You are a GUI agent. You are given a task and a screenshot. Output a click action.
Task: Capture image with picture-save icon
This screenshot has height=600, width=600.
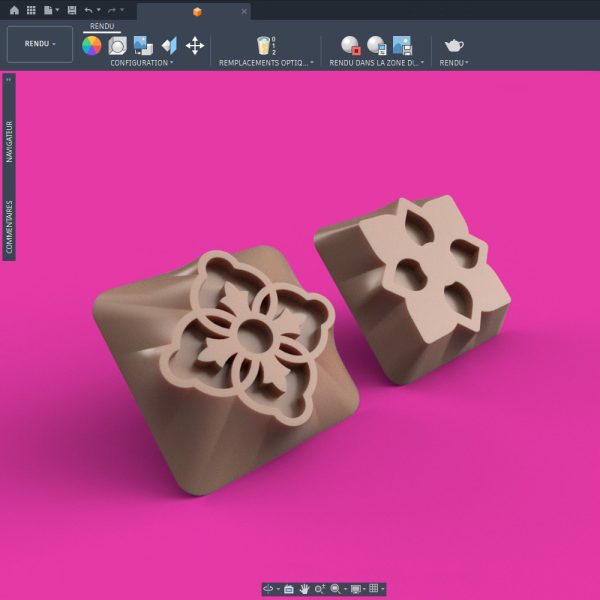[x=402, y=46]
